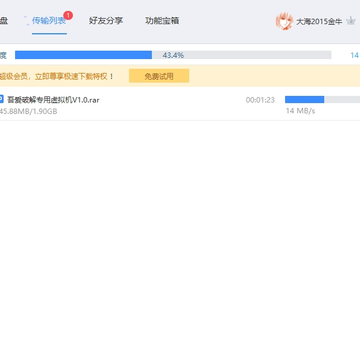Click the rar file icon
This screenshot has height=360, width=360.
[x=1, y=99]
